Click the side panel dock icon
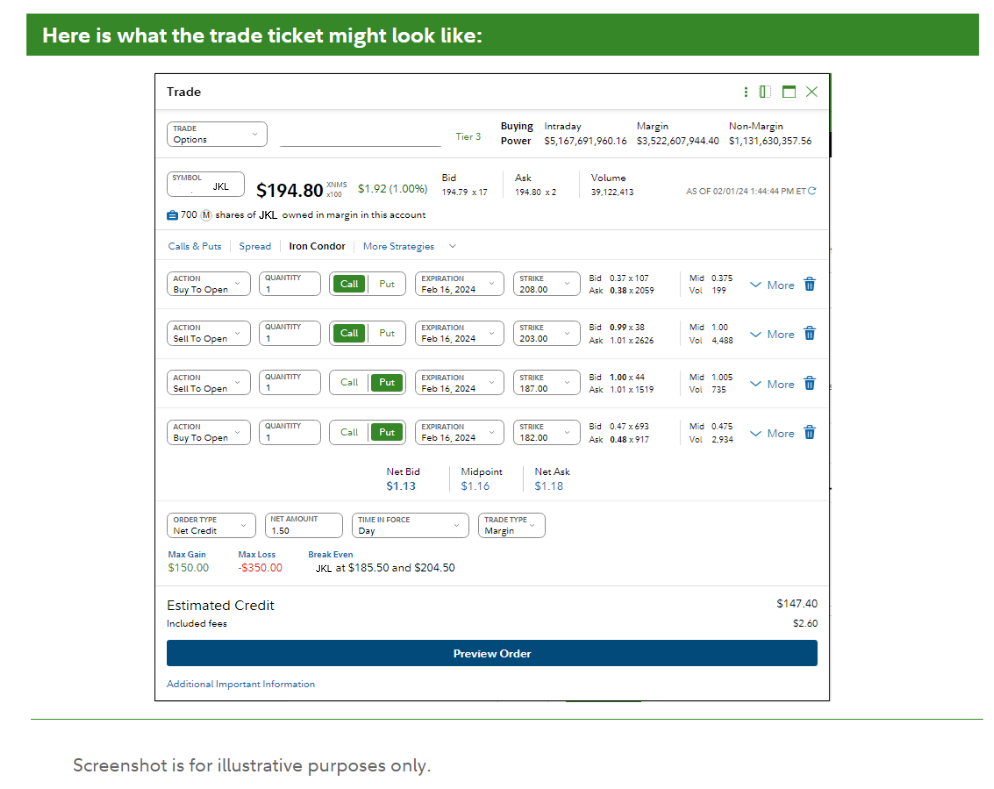This screenshot has width=994, height=789. (x=765, y=92)
